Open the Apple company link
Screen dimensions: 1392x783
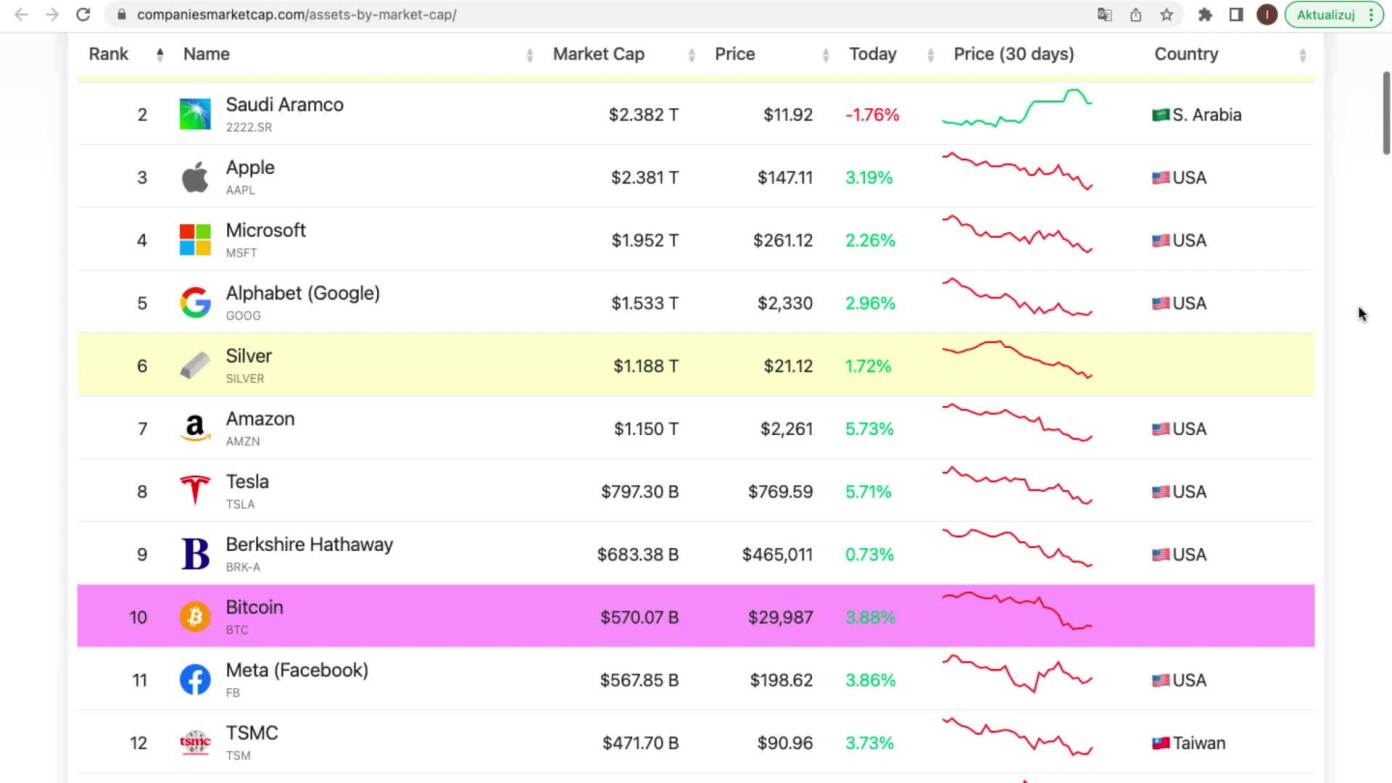point(250,167)
